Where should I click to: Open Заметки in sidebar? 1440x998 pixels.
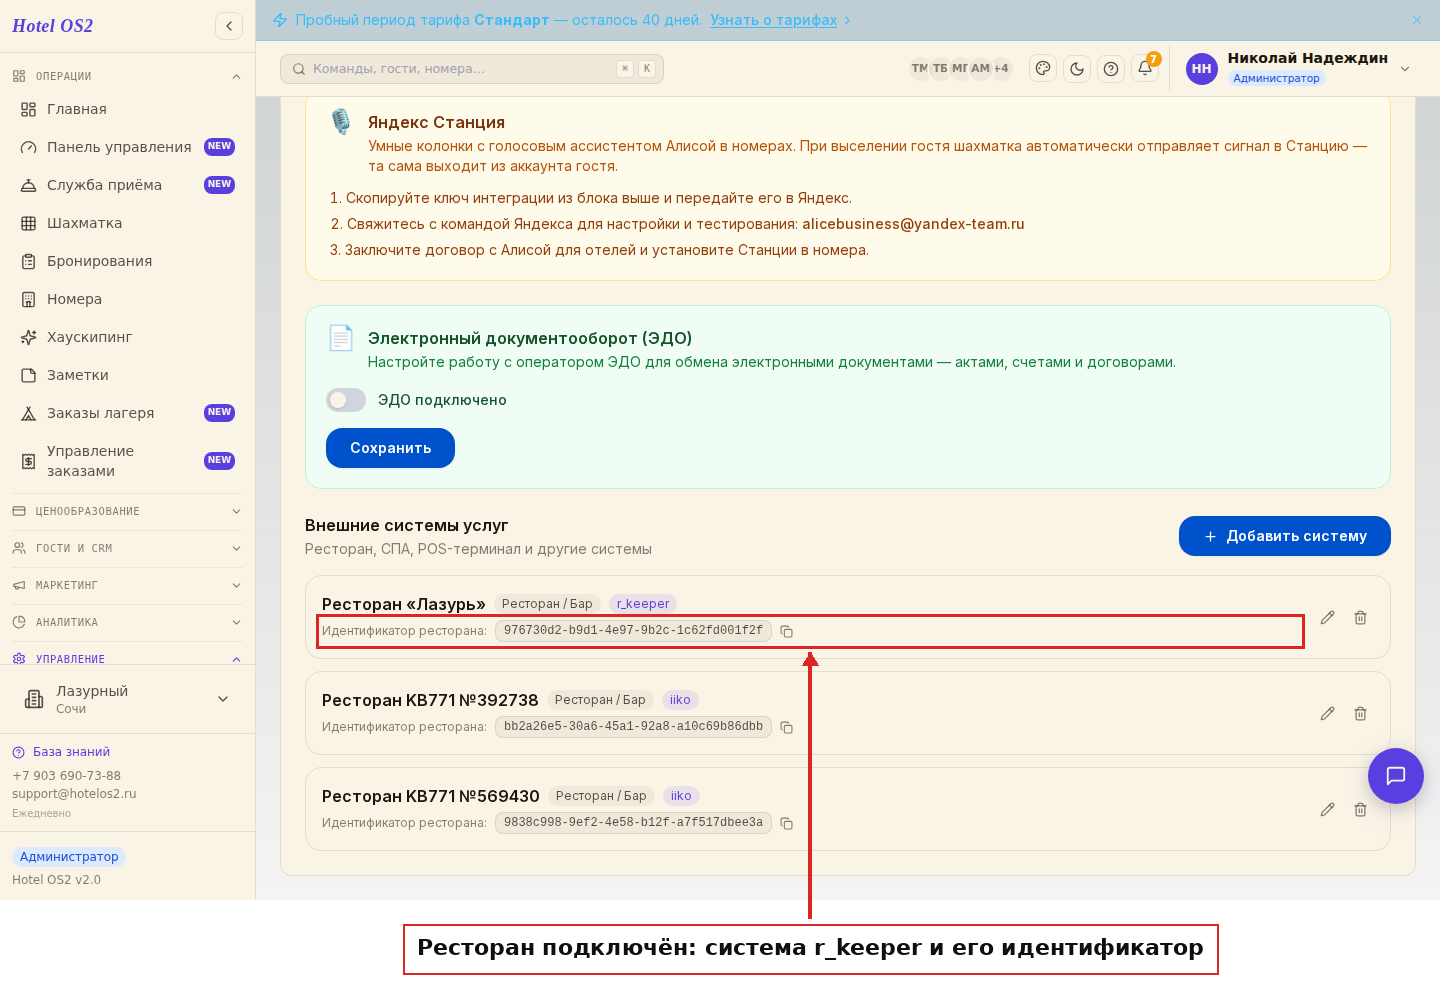point(127,375)
